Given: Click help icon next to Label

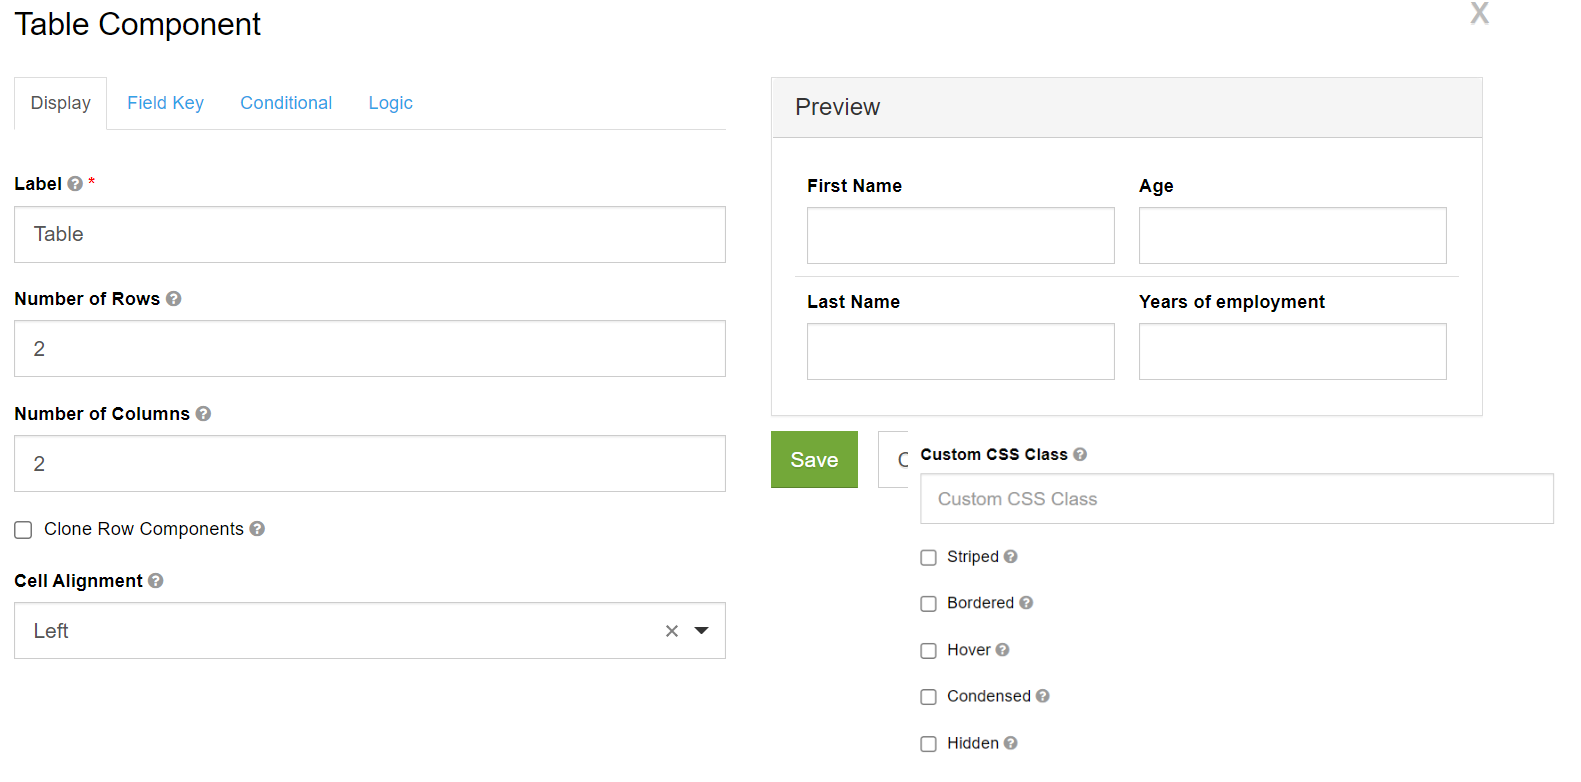Looking at the screenshot, I should pos(75,184).
